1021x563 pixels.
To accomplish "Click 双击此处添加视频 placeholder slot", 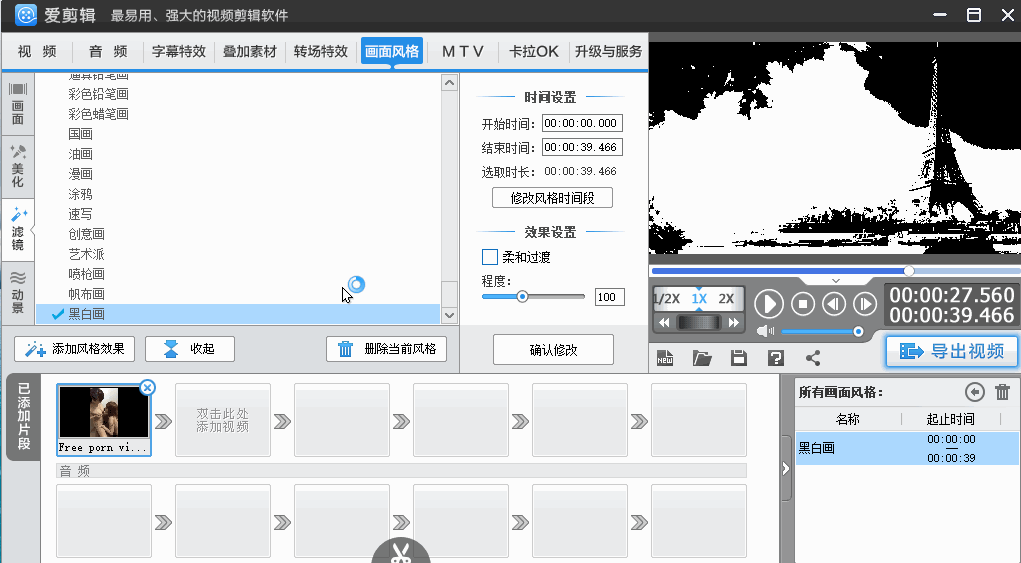I will [223, 420].
